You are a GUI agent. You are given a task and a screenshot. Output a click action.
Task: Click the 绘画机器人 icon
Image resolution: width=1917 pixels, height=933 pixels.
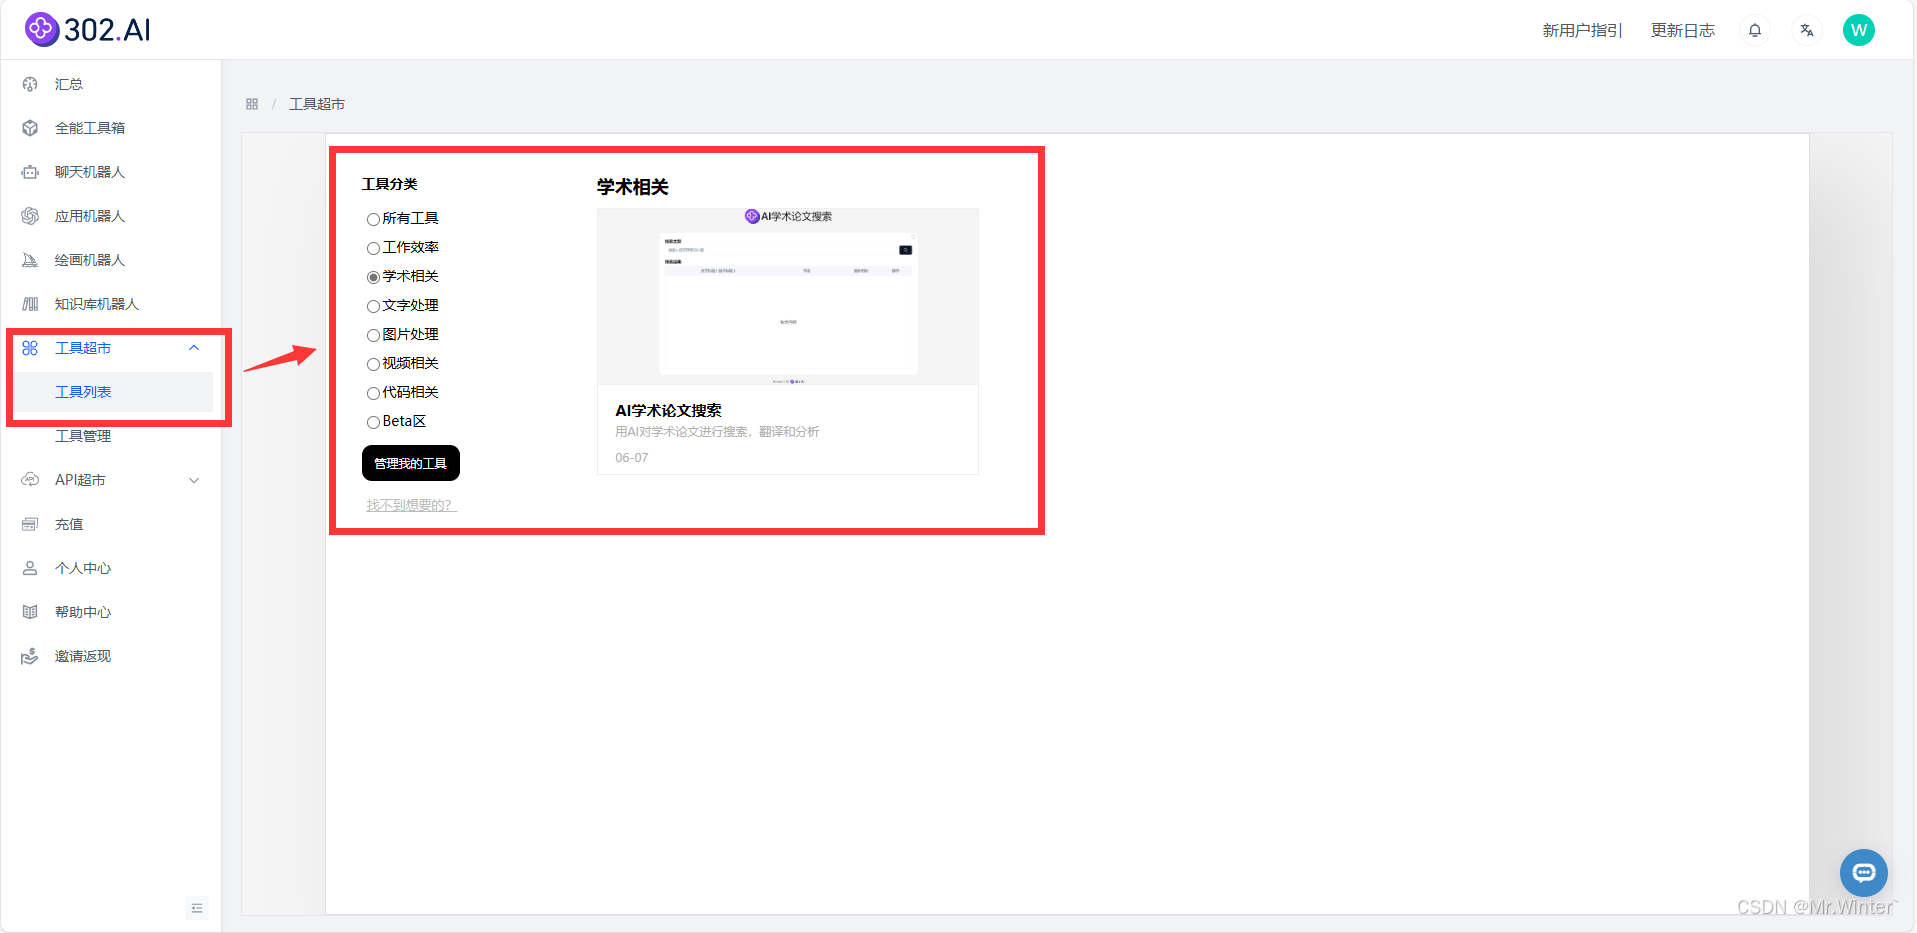coord(30,260)
